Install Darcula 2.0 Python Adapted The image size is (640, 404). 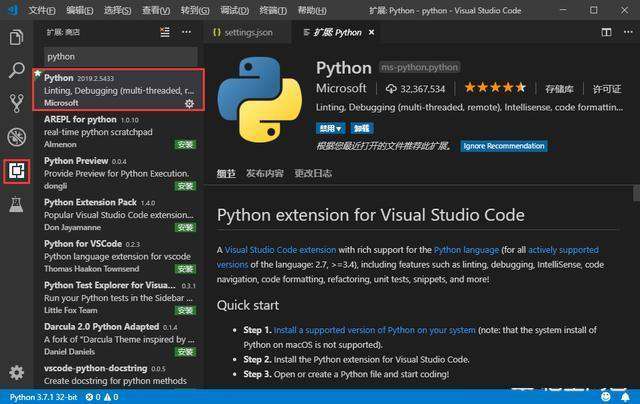[185, 352]
